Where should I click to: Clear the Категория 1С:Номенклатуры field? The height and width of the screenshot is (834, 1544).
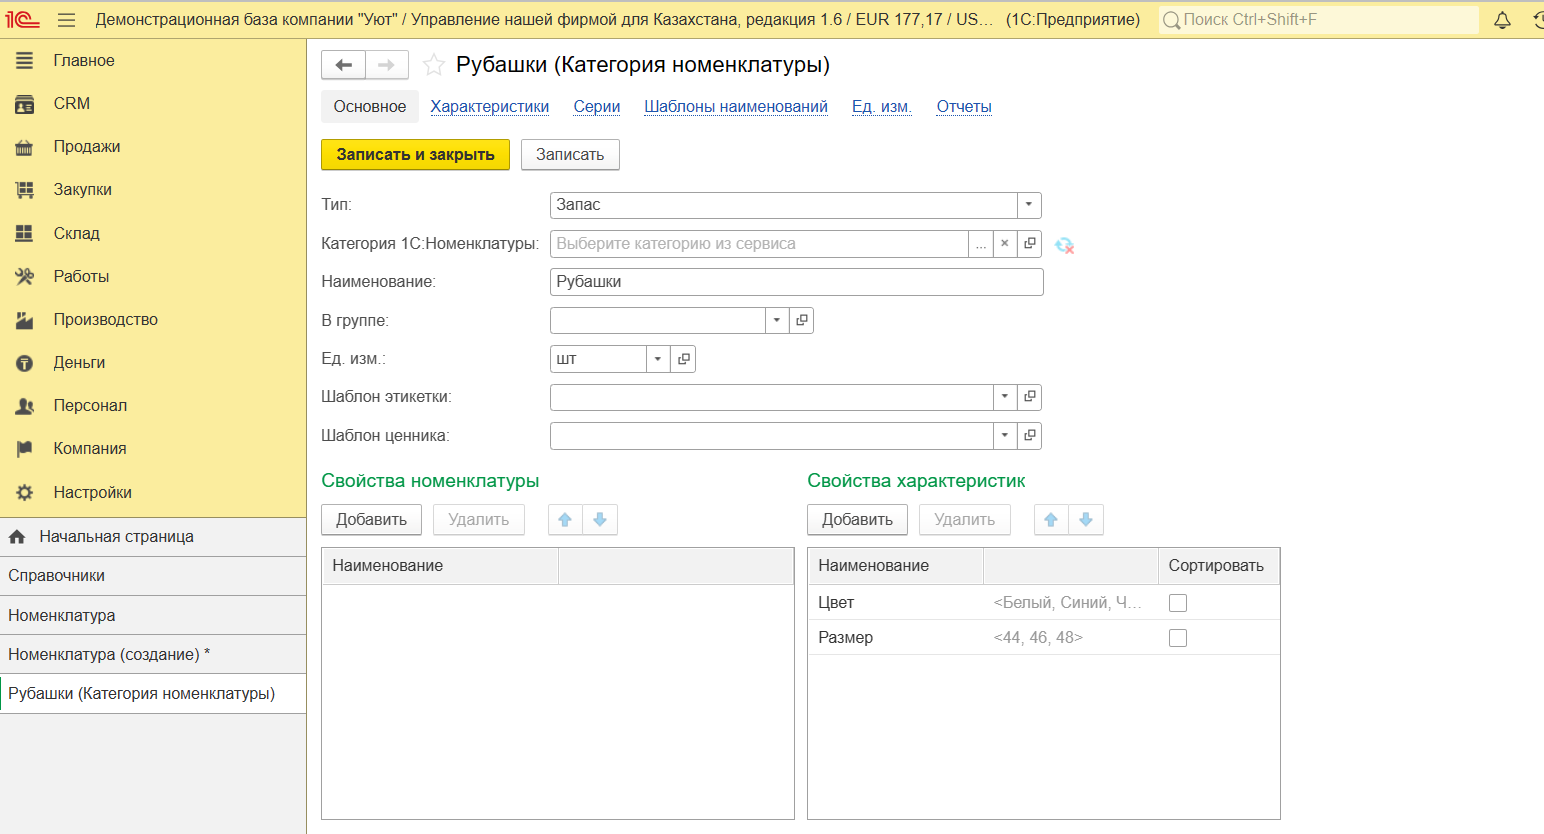click(x=1005, y=244)
